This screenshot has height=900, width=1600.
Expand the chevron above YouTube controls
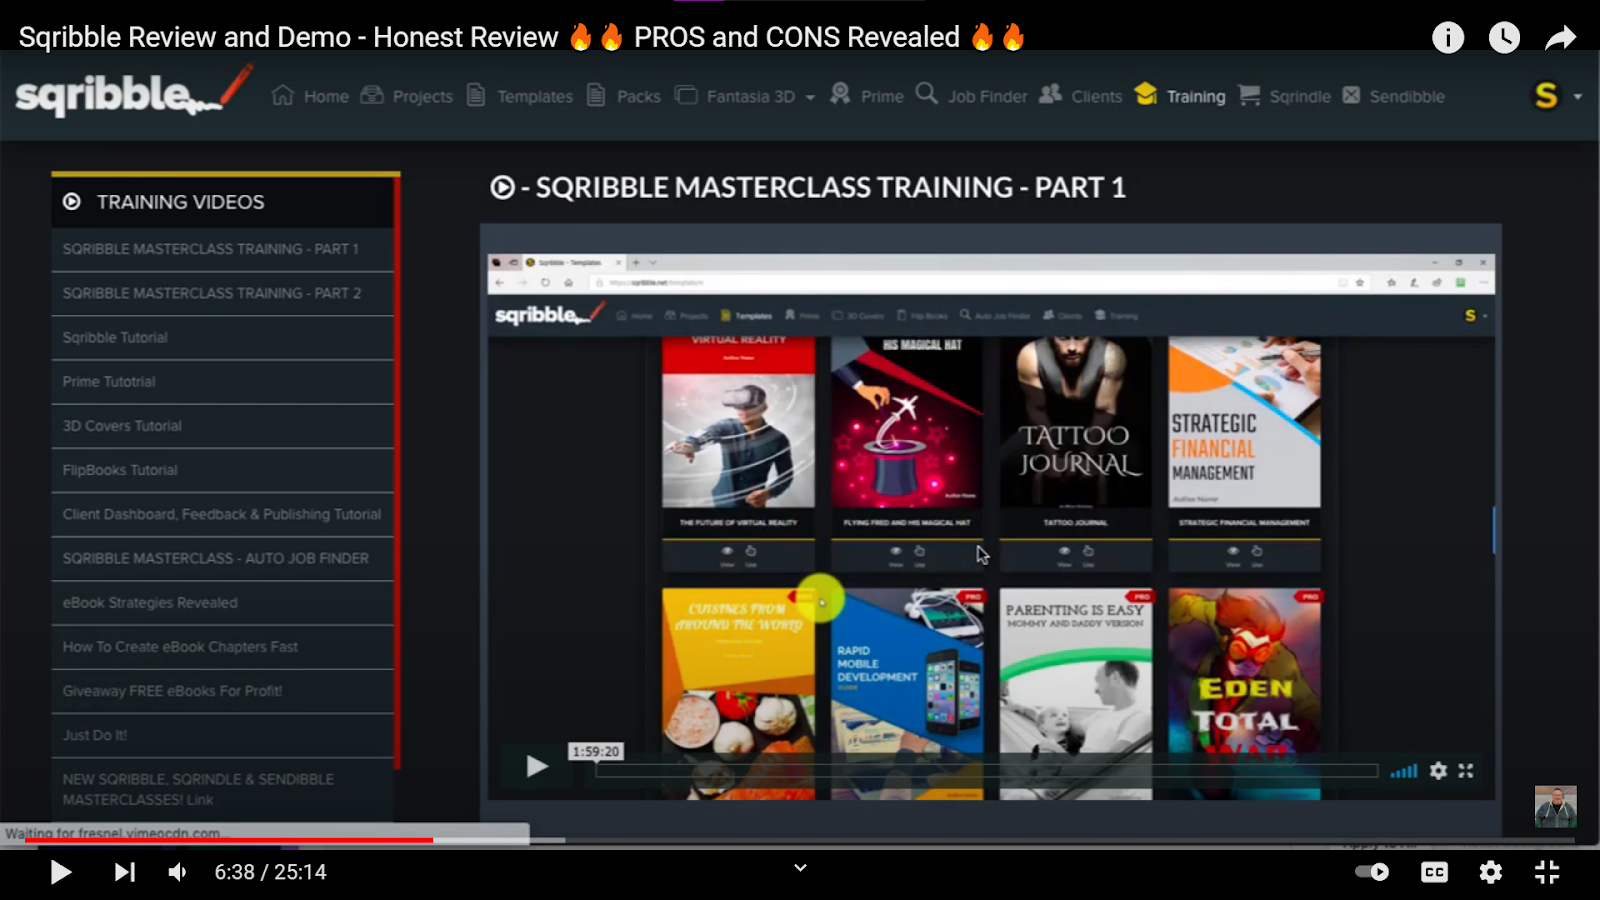pos(800,868)
